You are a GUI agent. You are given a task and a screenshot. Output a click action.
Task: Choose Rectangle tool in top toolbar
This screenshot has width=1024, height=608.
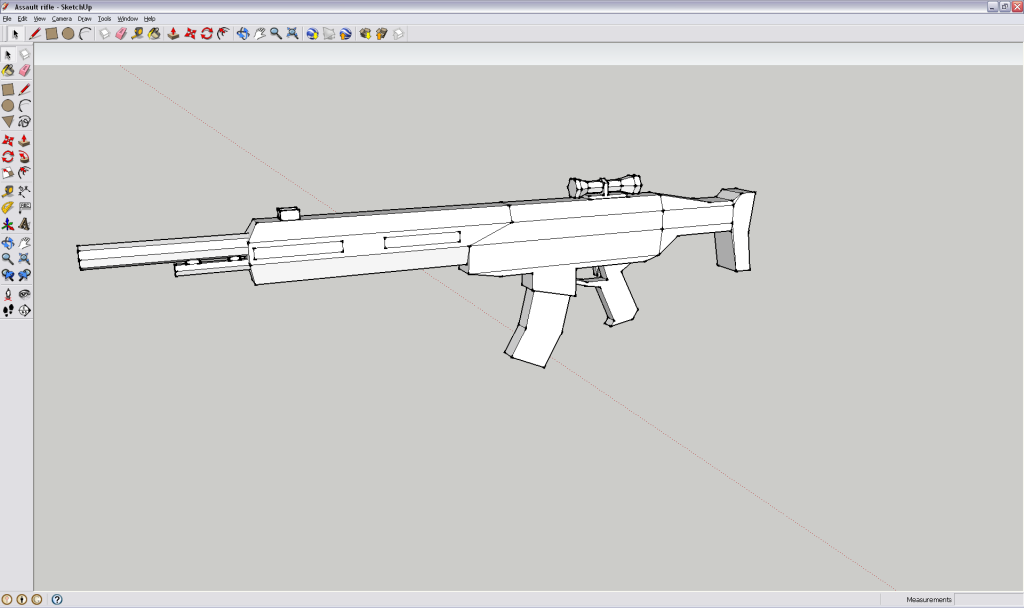point(52,34)
